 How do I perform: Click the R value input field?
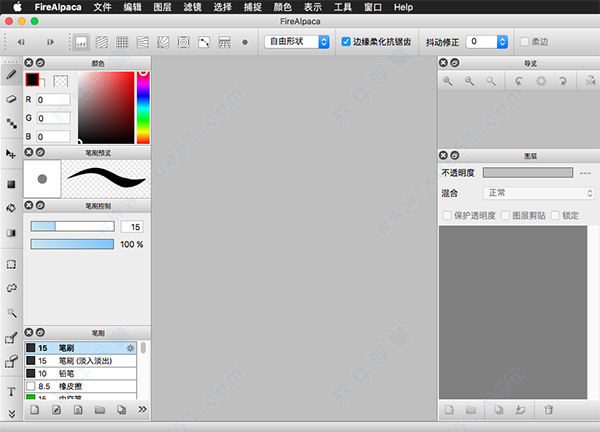54,100
